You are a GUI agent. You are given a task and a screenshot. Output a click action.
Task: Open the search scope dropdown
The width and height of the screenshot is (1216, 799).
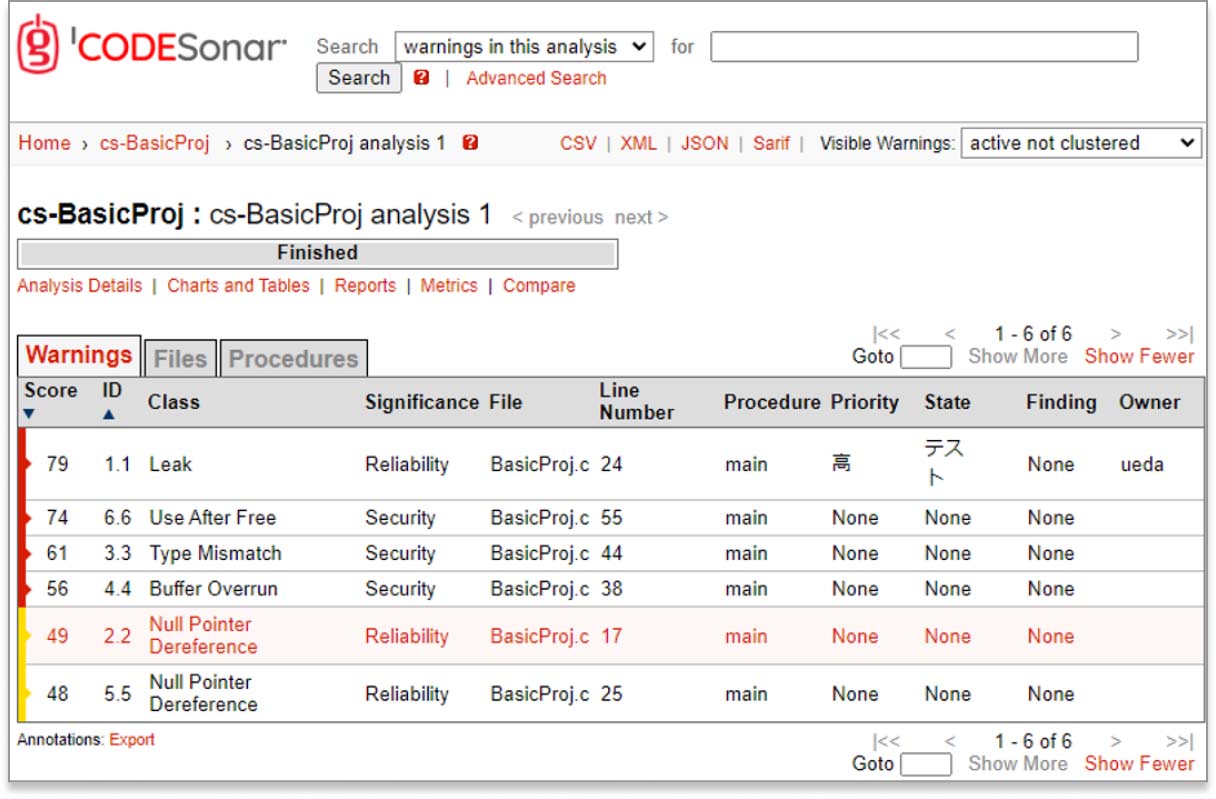524,47
